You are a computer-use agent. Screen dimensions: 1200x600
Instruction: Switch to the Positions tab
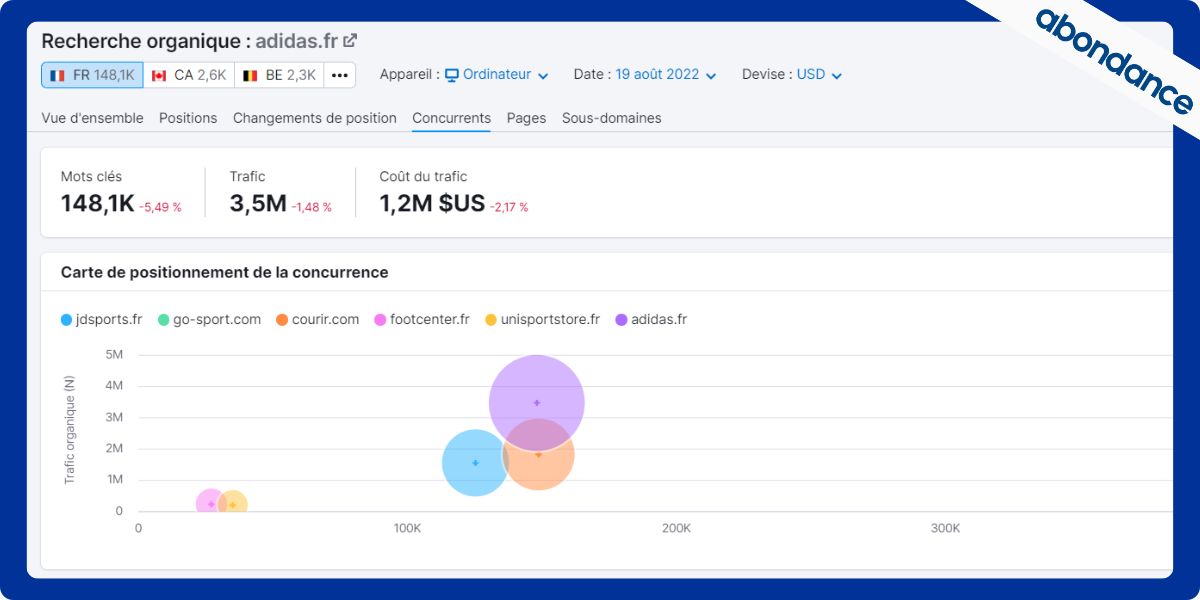[x=188, y=118]
